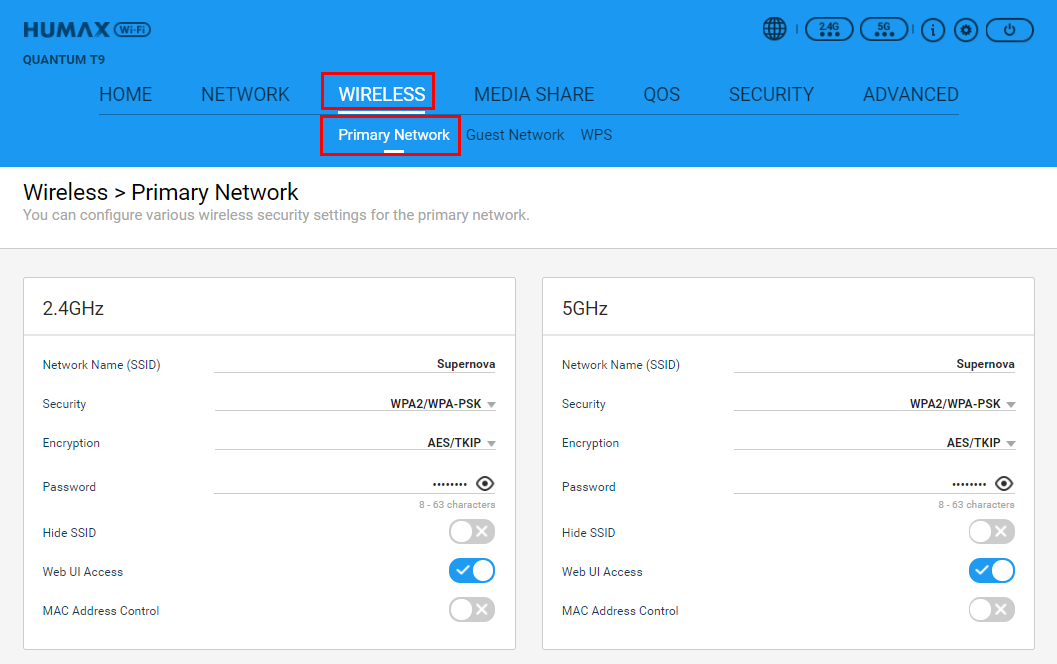Switch to the QOS tab
Screen dimensions: 1057x664
(661, 94)
